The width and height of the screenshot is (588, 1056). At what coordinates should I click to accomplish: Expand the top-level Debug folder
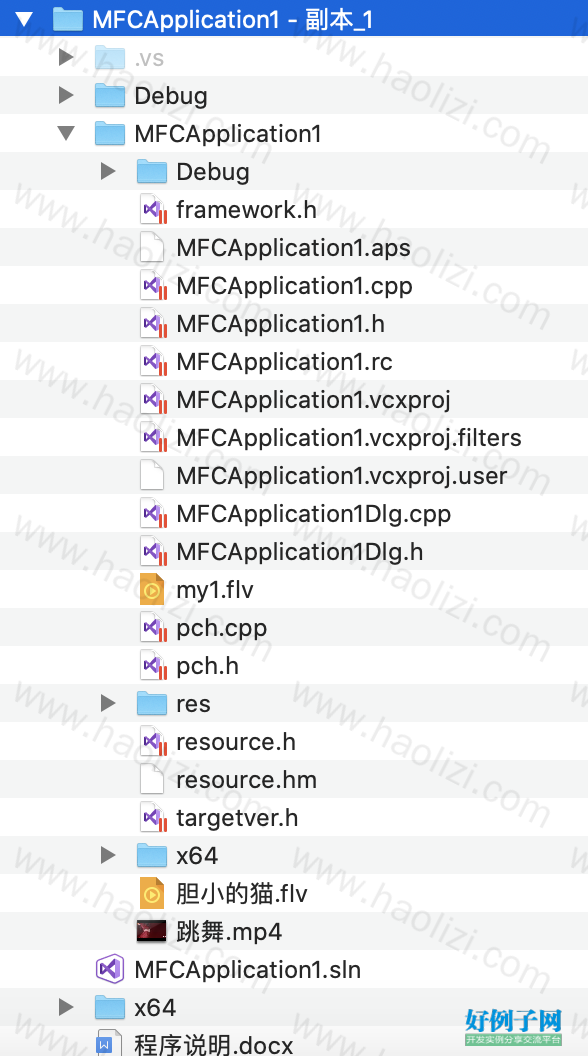(66, 95)
